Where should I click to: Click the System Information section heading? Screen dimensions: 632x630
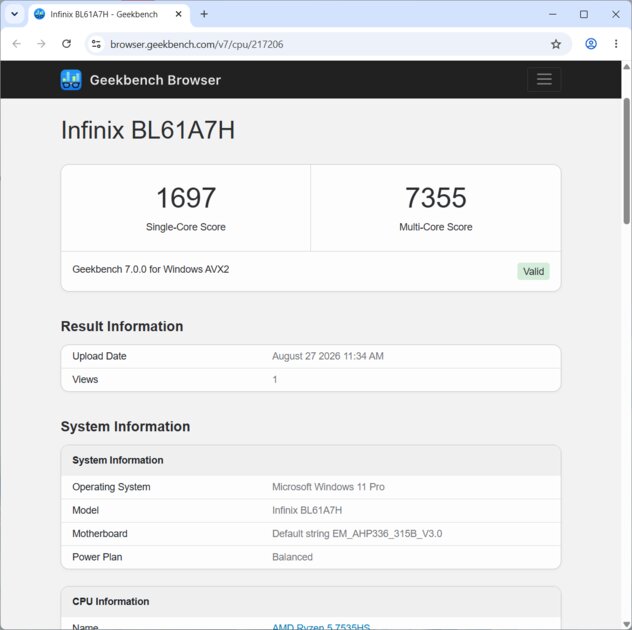[125, 426]
